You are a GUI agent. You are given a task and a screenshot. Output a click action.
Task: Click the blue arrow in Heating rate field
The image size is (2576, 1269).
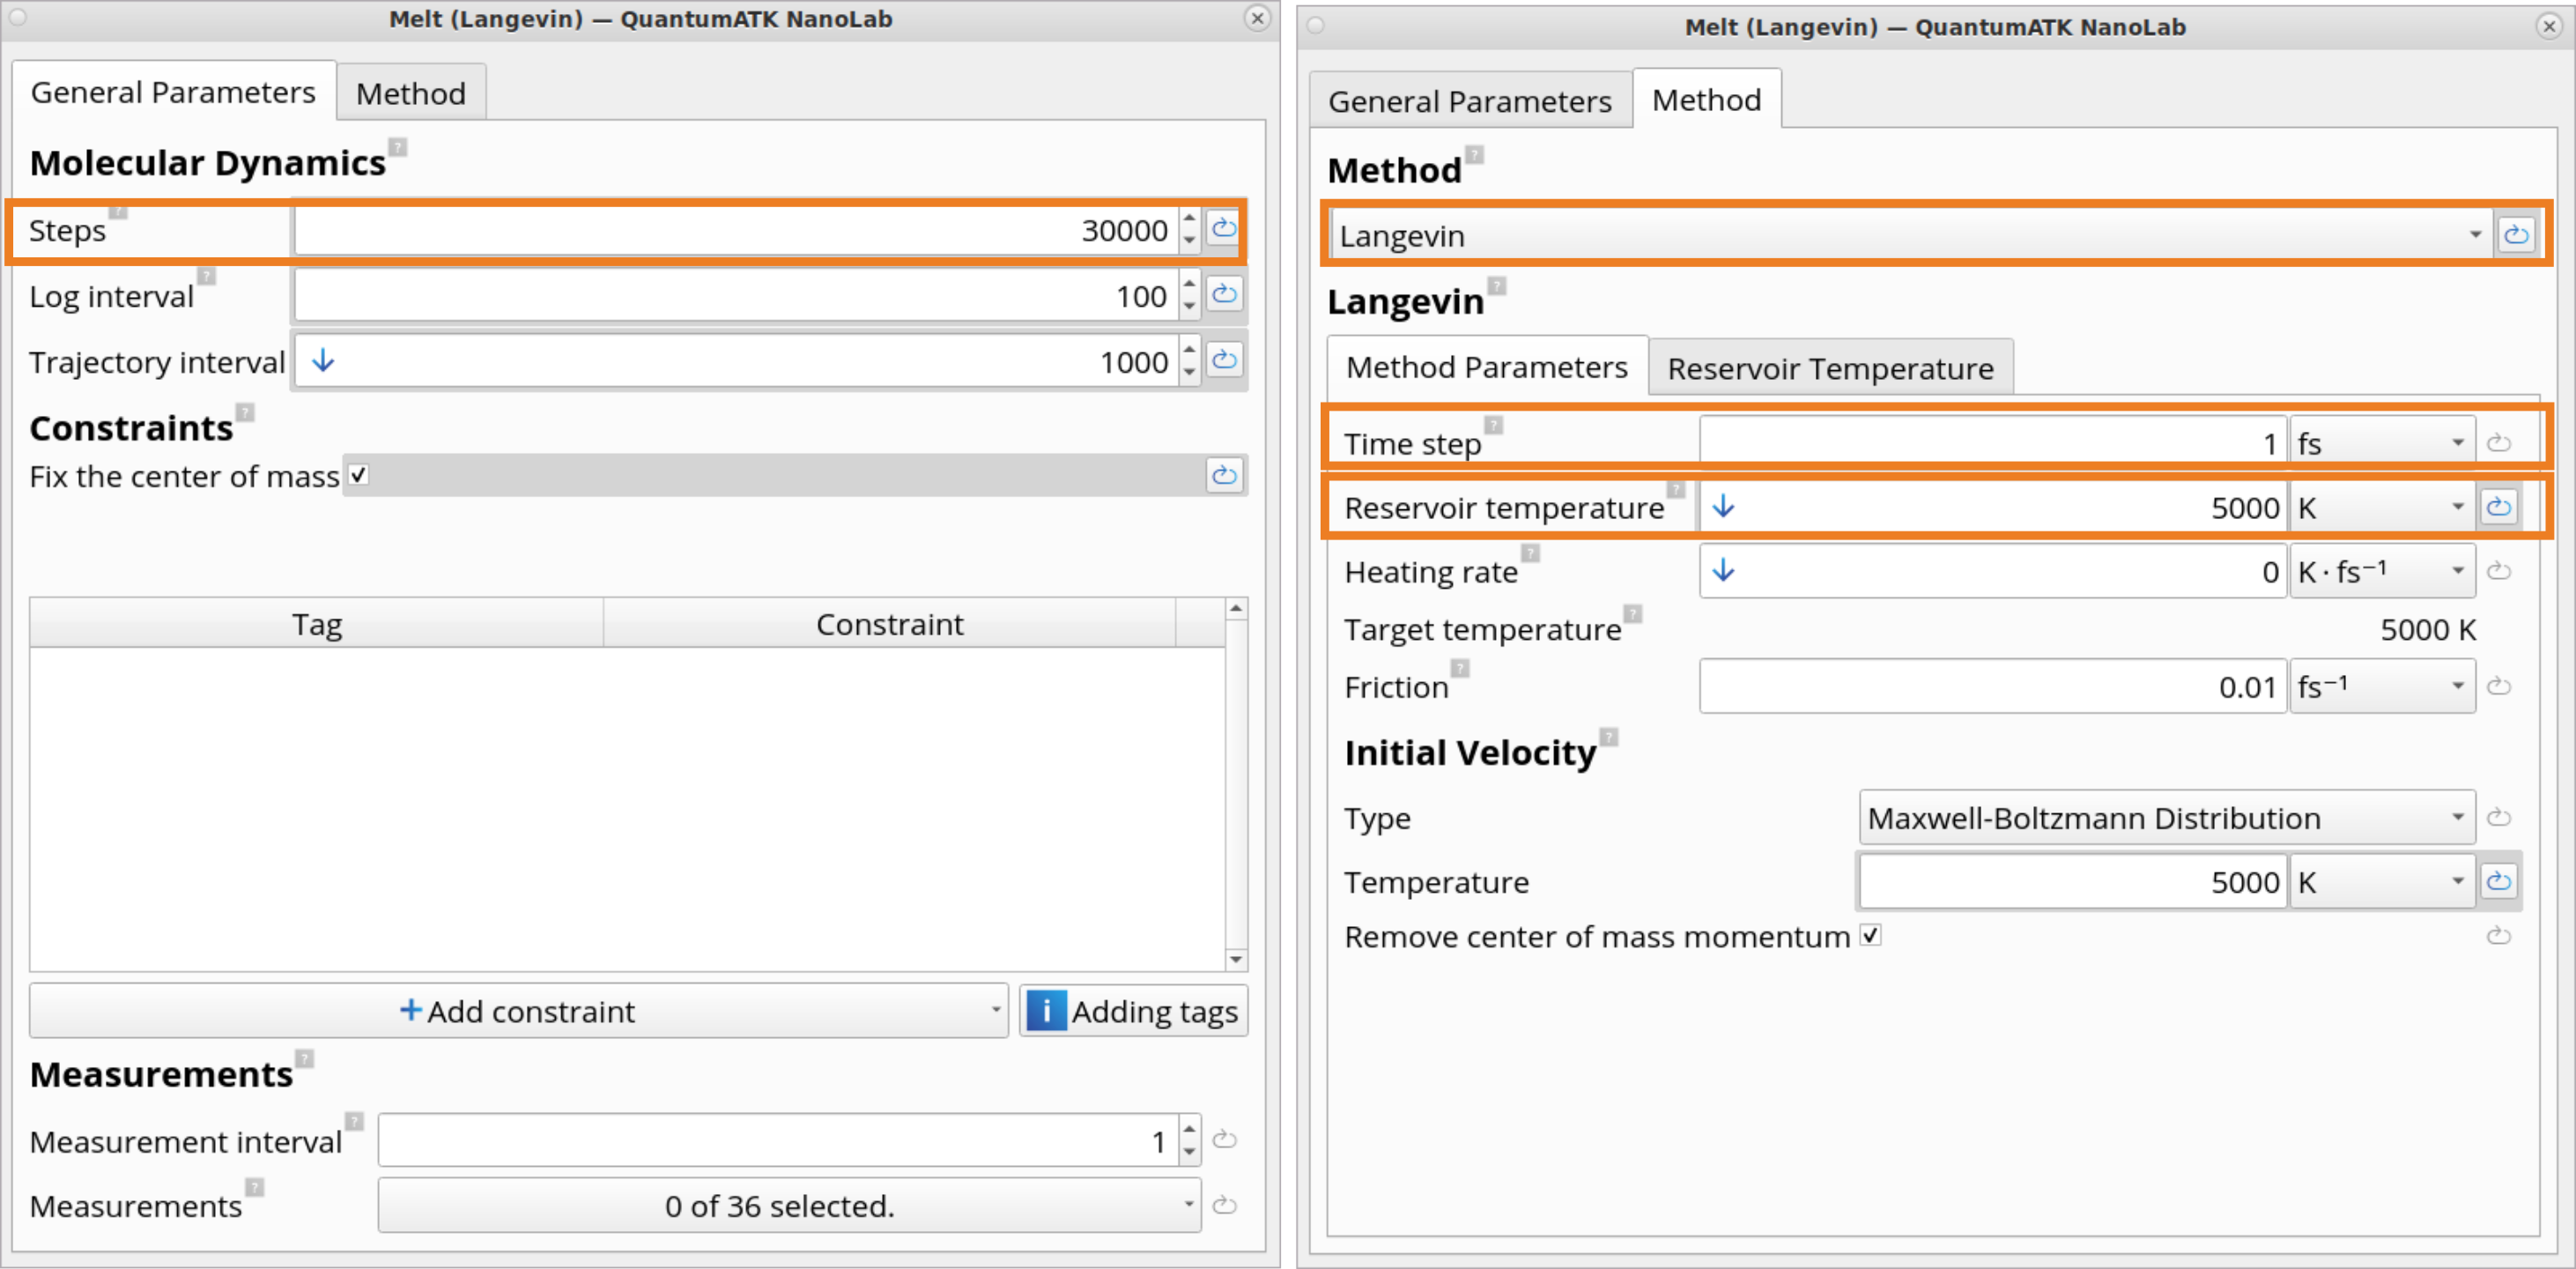[x=1723, y=571]
